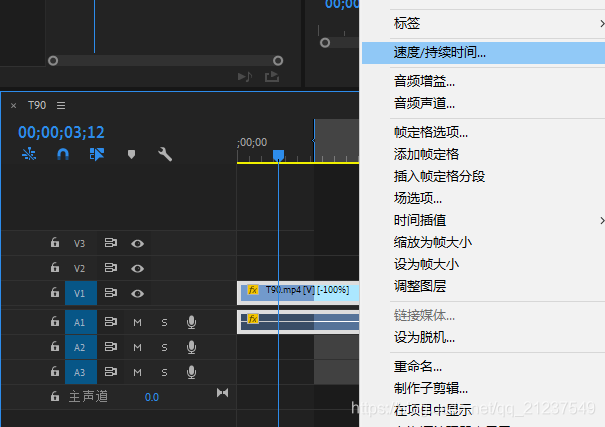Viewport: 605px width, 427px height.
Task: Mute track A2
Action: (137, 348)
